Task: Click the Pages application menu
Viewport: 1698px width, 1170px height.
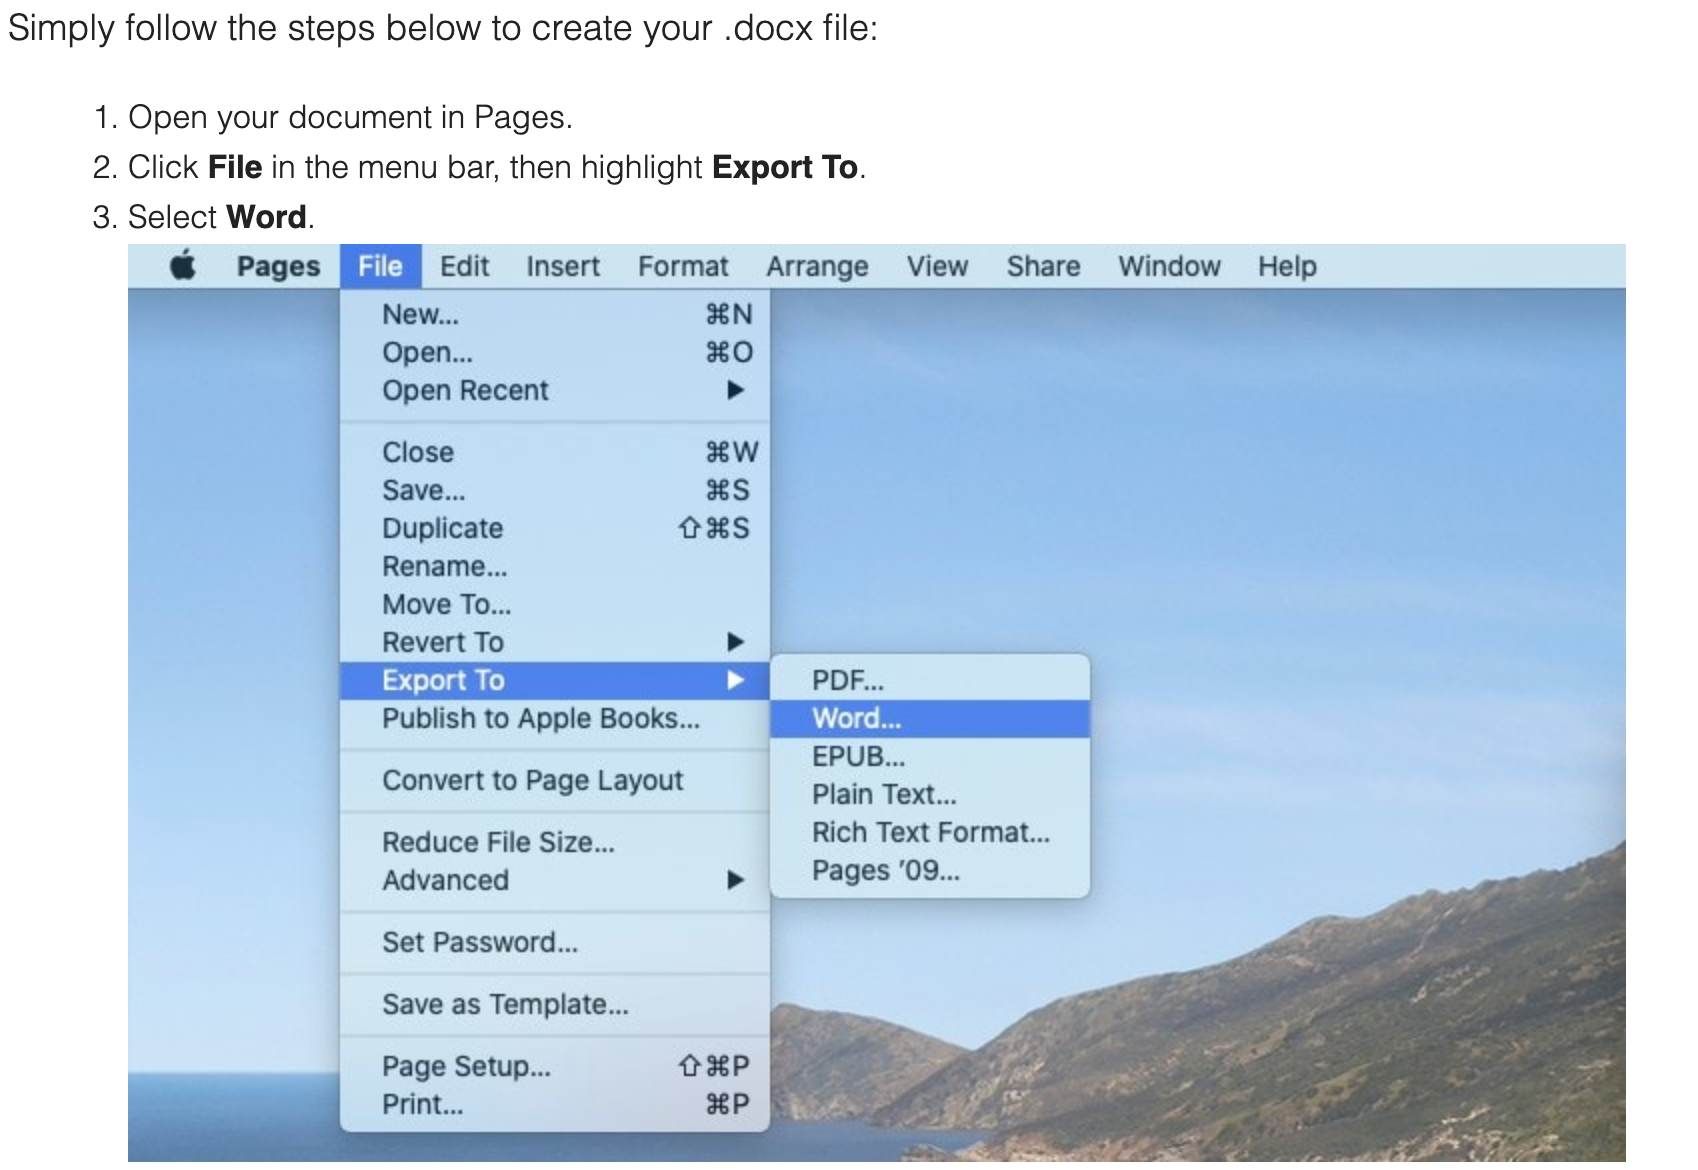Action: click(278, 267)
